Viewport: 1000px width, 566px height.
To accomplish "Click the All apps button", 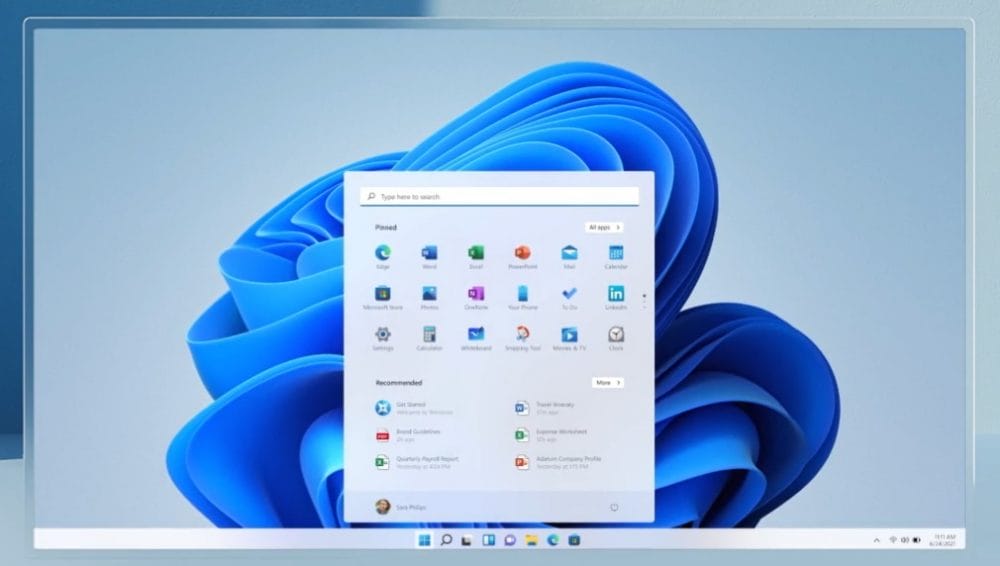I will [x=604, y=227].
